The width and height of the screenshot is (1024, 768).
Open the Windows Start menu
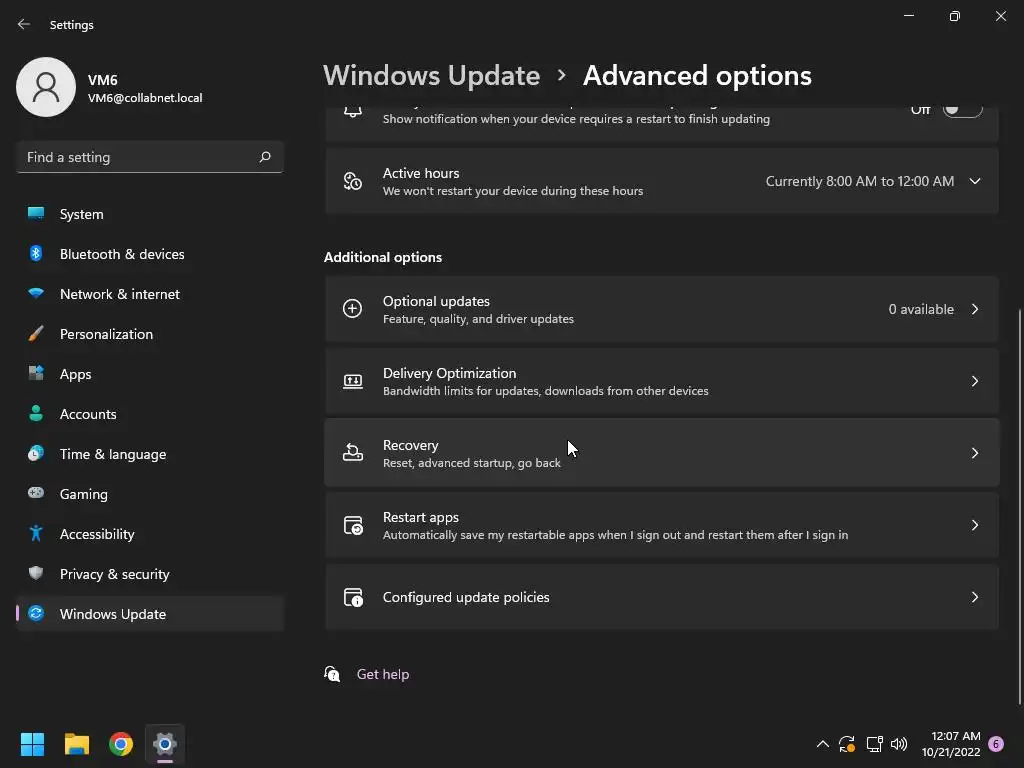tap(32, 744)
